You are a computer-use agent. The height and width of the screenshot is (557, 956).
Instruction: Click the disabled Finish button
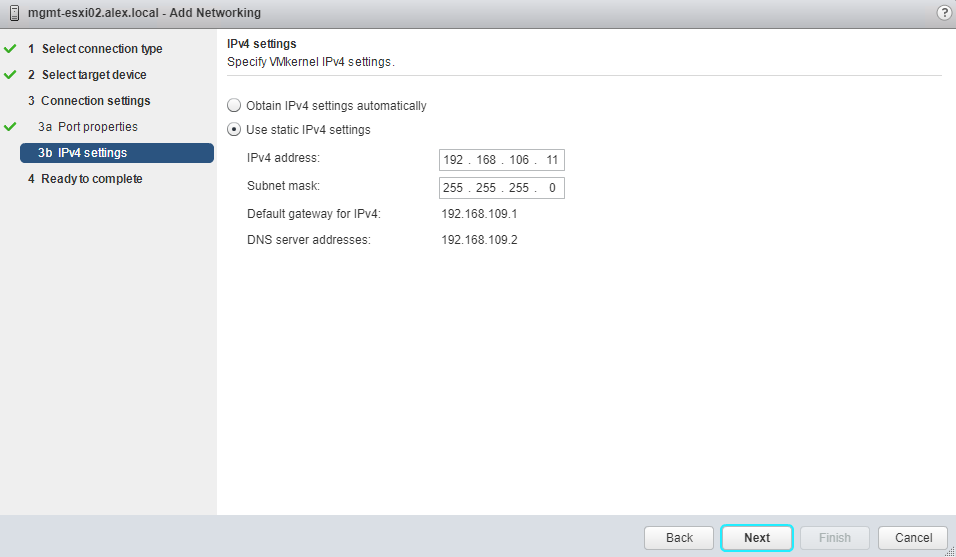coord(835,537)
